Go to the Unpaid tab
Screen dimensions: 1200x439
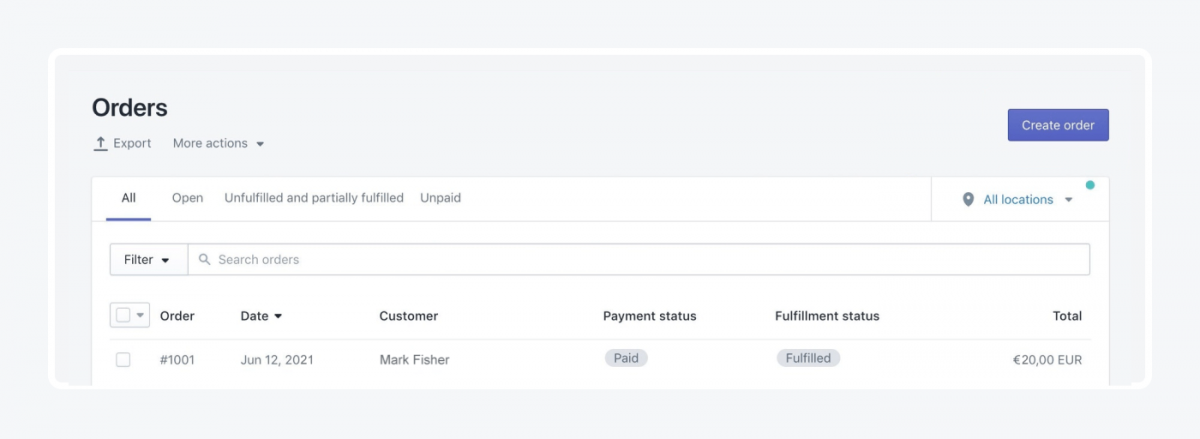[x=440, y=198]
